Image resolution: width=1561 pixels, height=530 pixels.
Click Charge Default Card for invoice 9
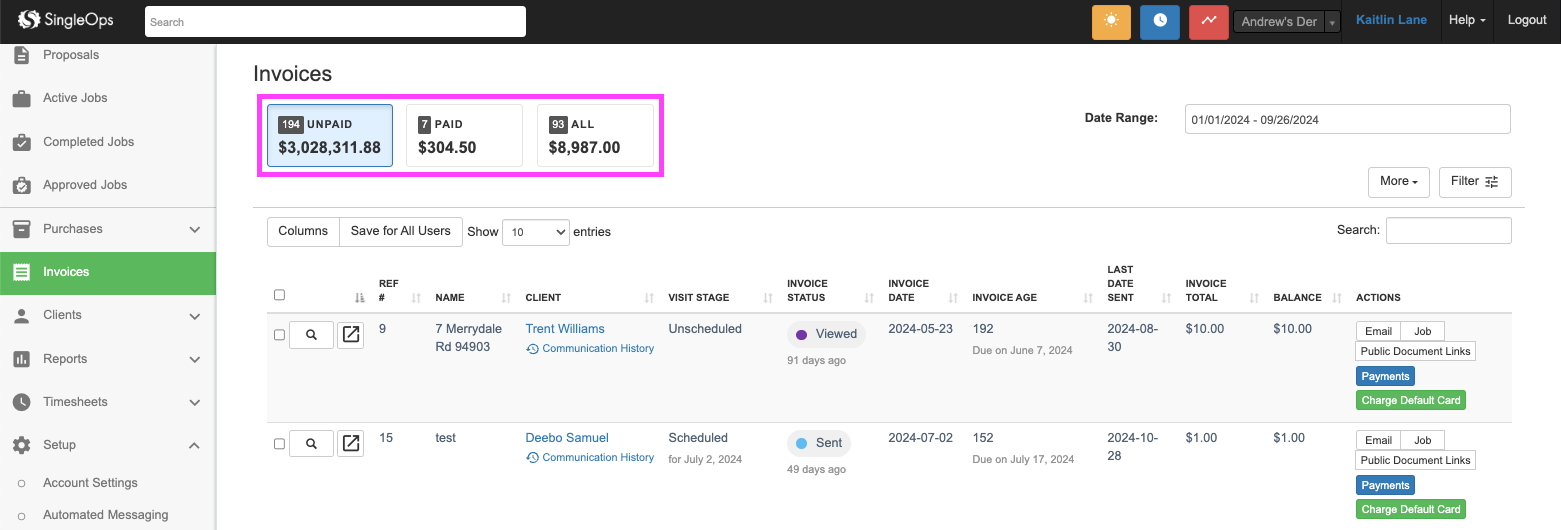(x=1410, y=400)
